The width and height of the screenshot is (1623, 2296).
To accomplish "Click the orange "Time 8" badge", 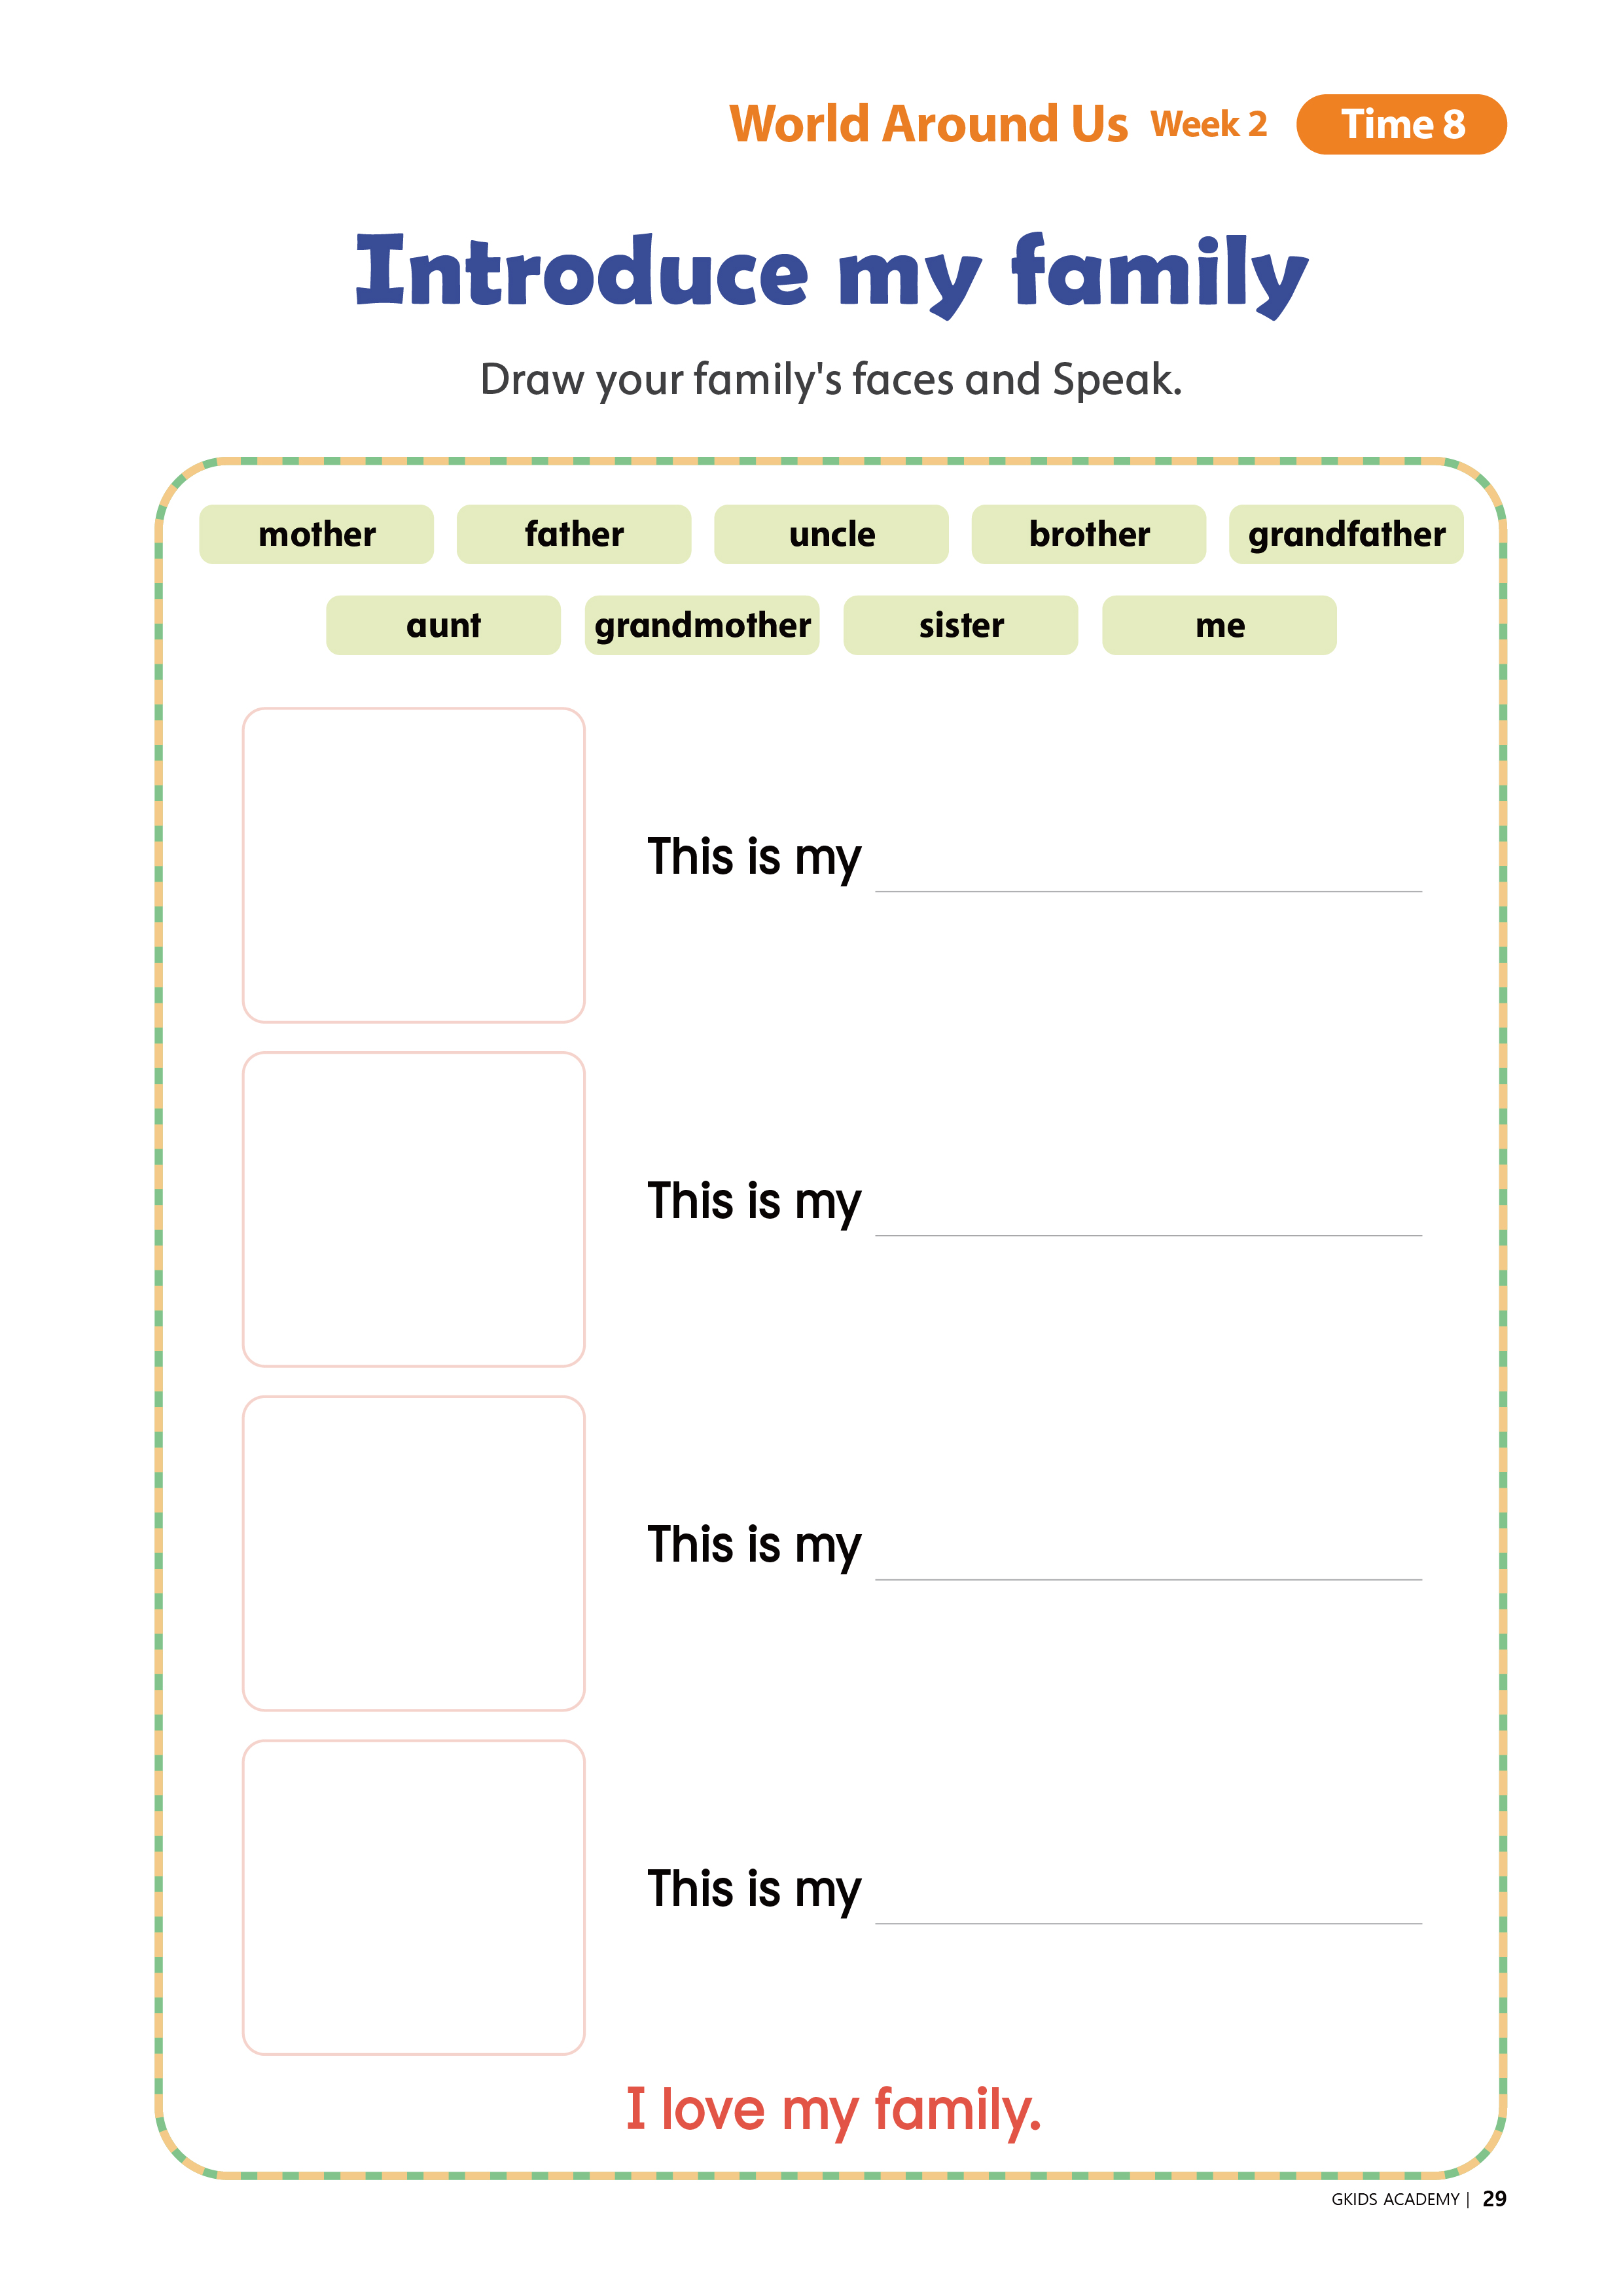I will tap(1401, 124).
